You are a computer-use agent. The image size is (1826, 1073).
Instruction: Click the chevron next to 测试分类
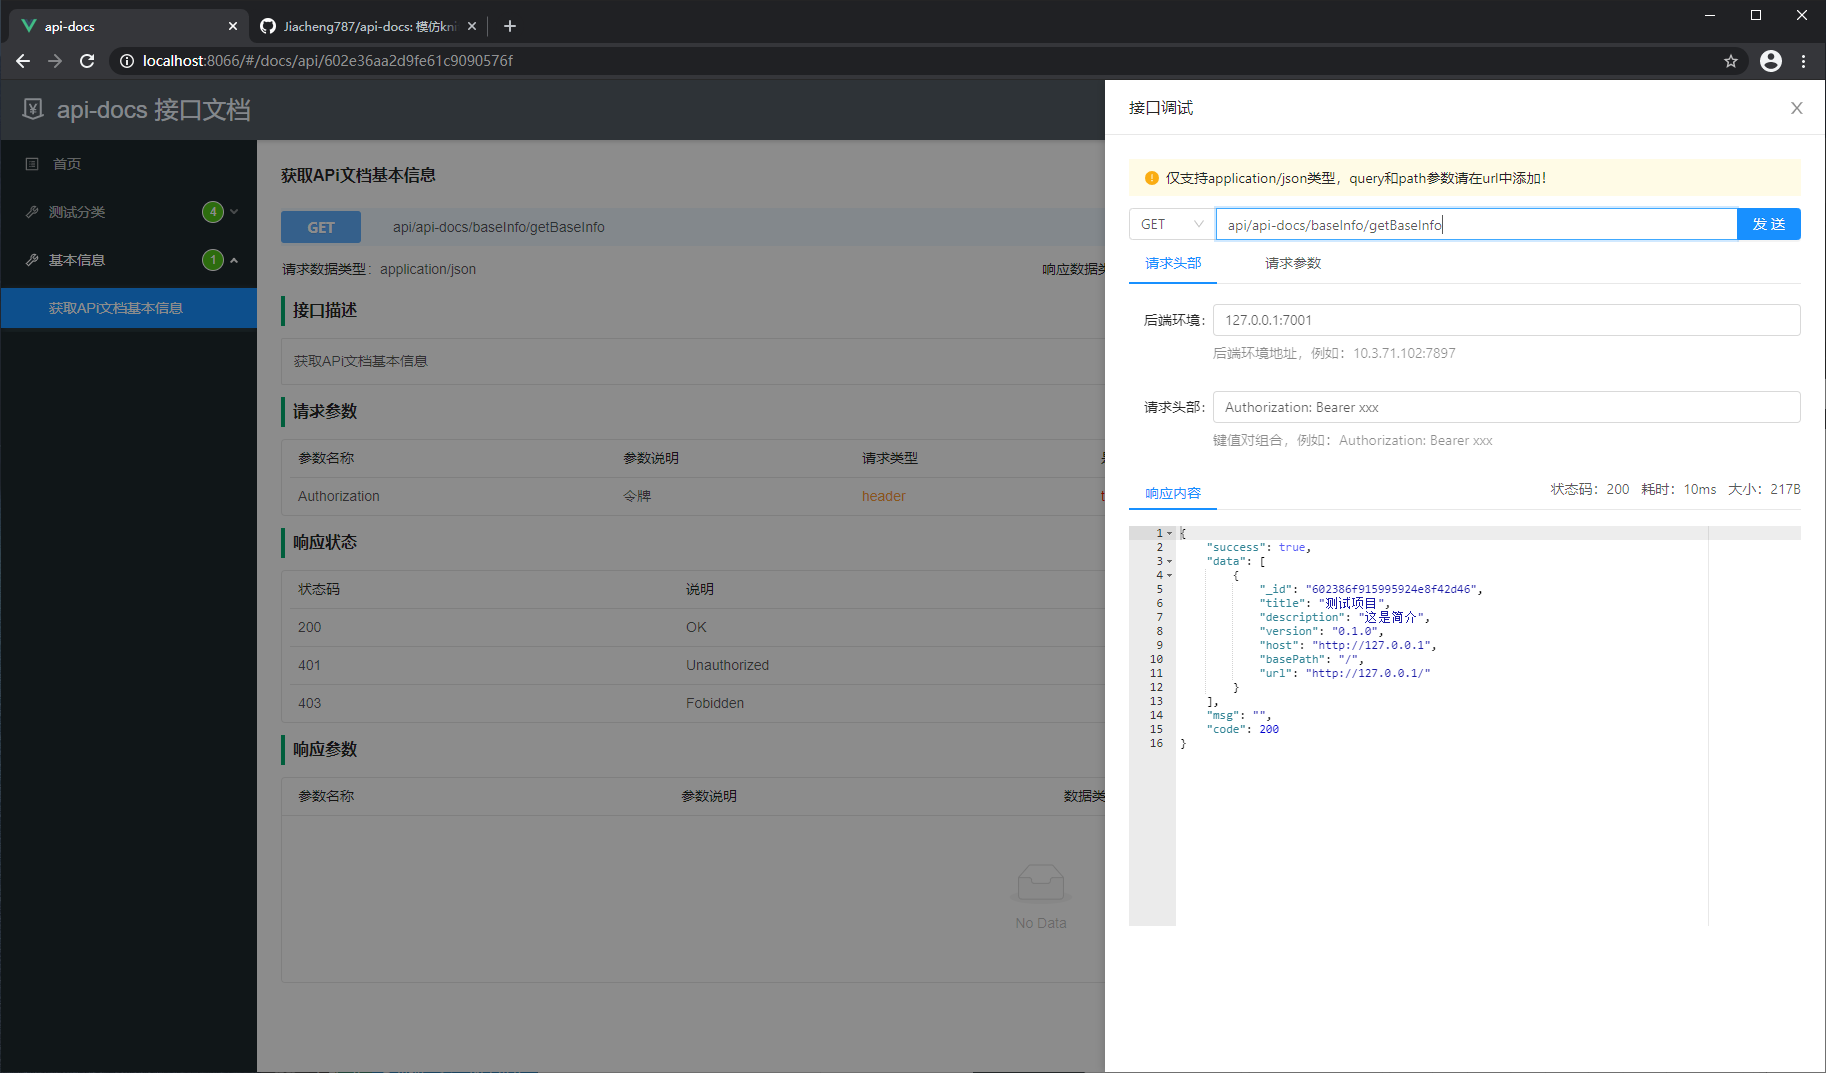[234, 212]
